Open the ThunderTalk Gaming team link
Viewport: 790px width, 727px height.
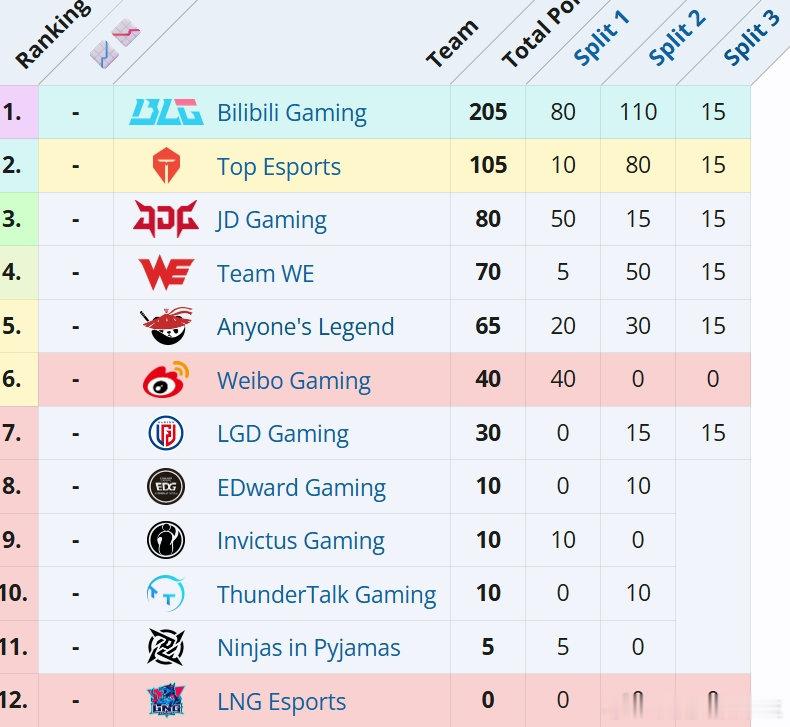point(326,595)
